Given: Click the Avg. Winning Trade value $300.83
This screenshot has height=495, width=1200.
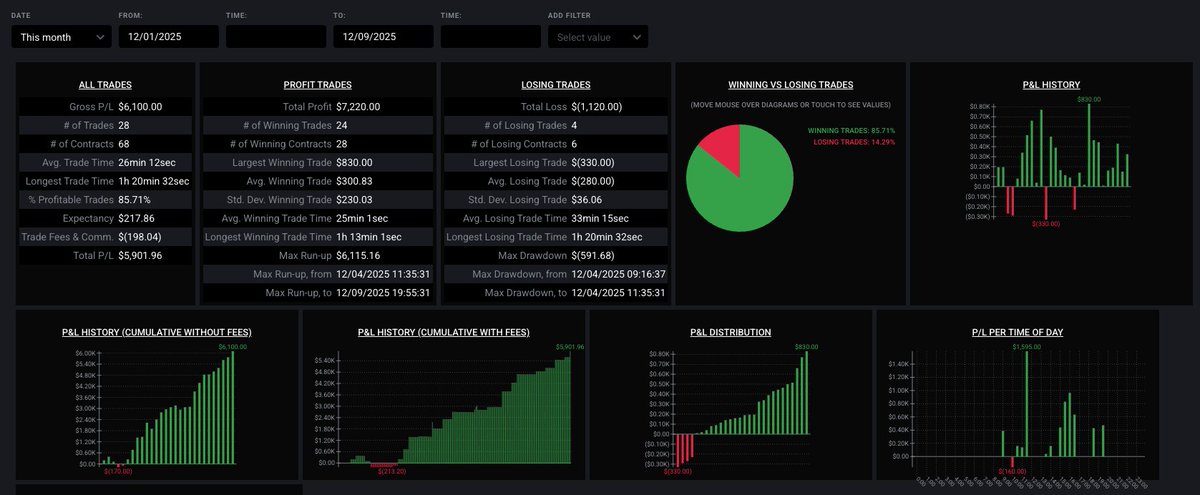Looking at the screenshot, I should [354, 181].
